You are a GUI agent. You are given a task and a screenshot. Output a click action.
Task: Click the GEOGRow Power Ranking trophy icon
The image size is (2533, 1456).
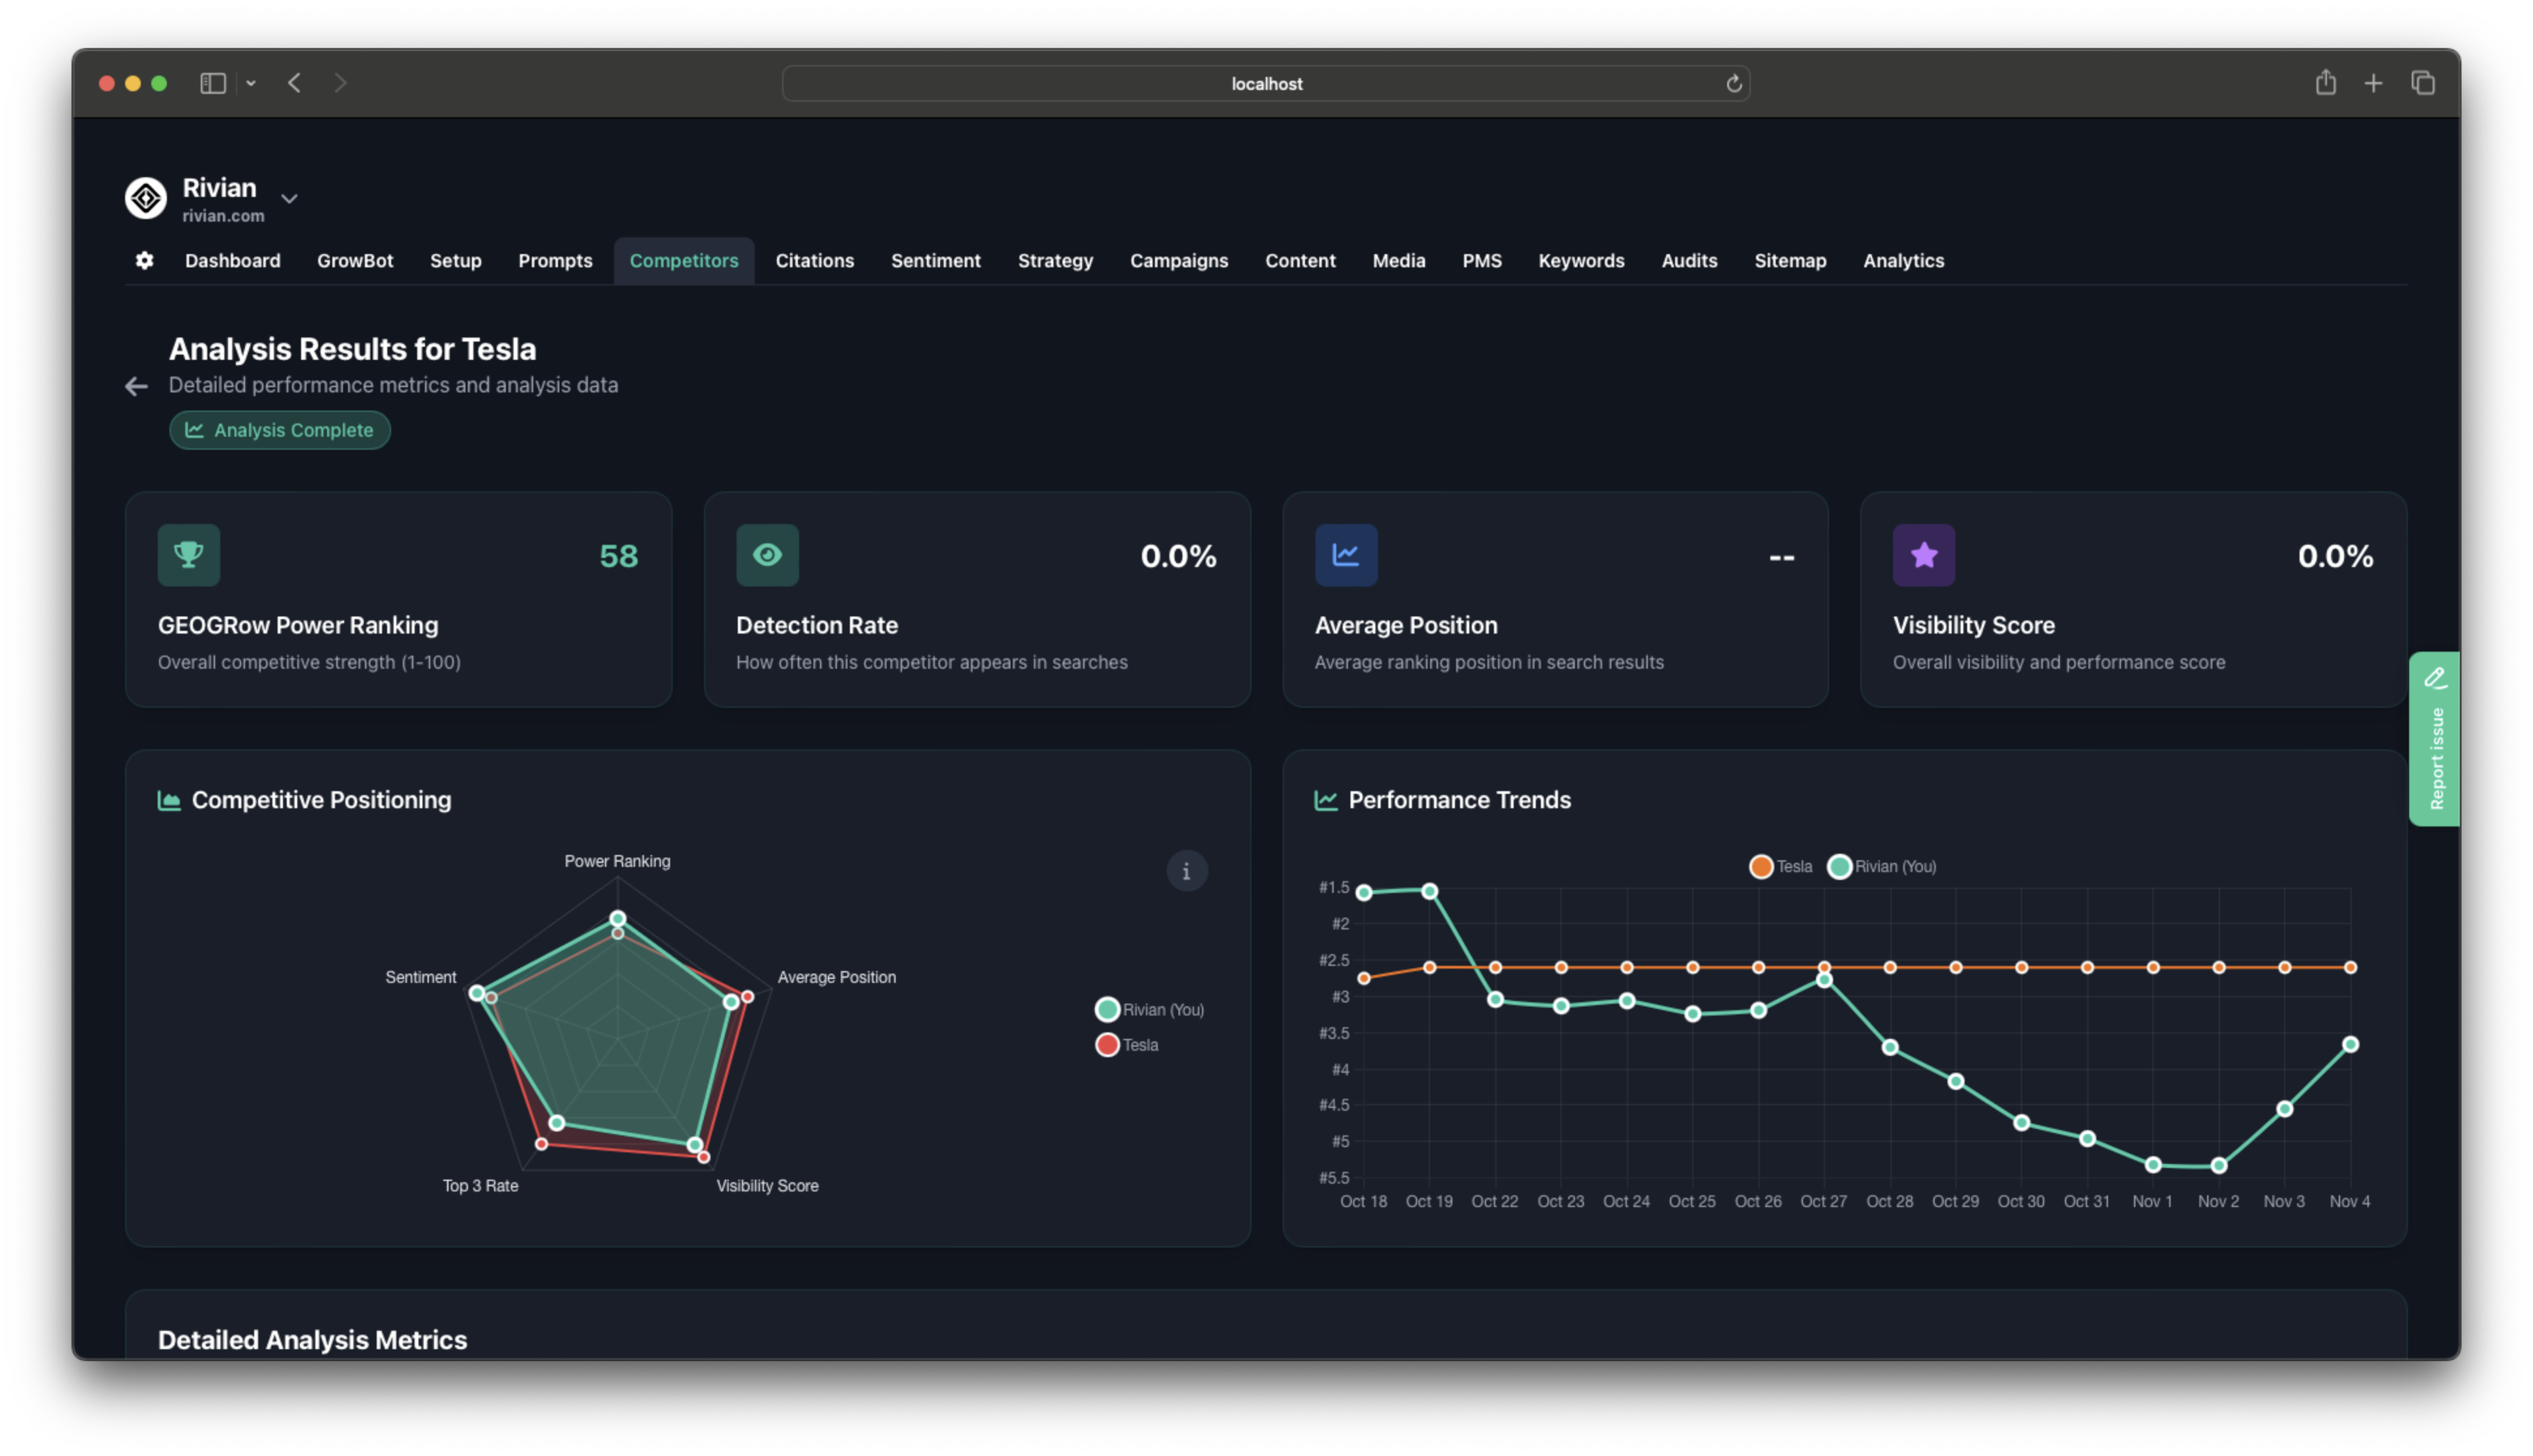pyautogui.click(x=188, y=555)
